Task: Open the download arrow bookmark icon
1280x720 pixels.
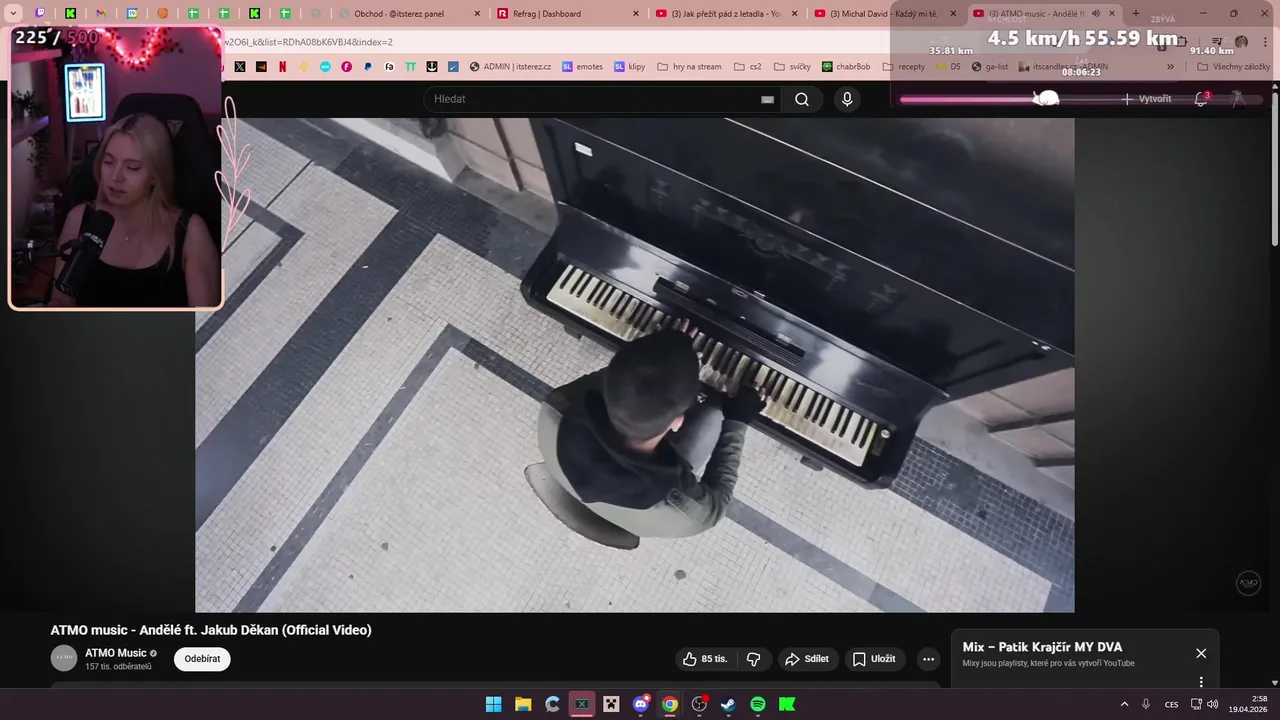Action: click(x=432, y=67)
